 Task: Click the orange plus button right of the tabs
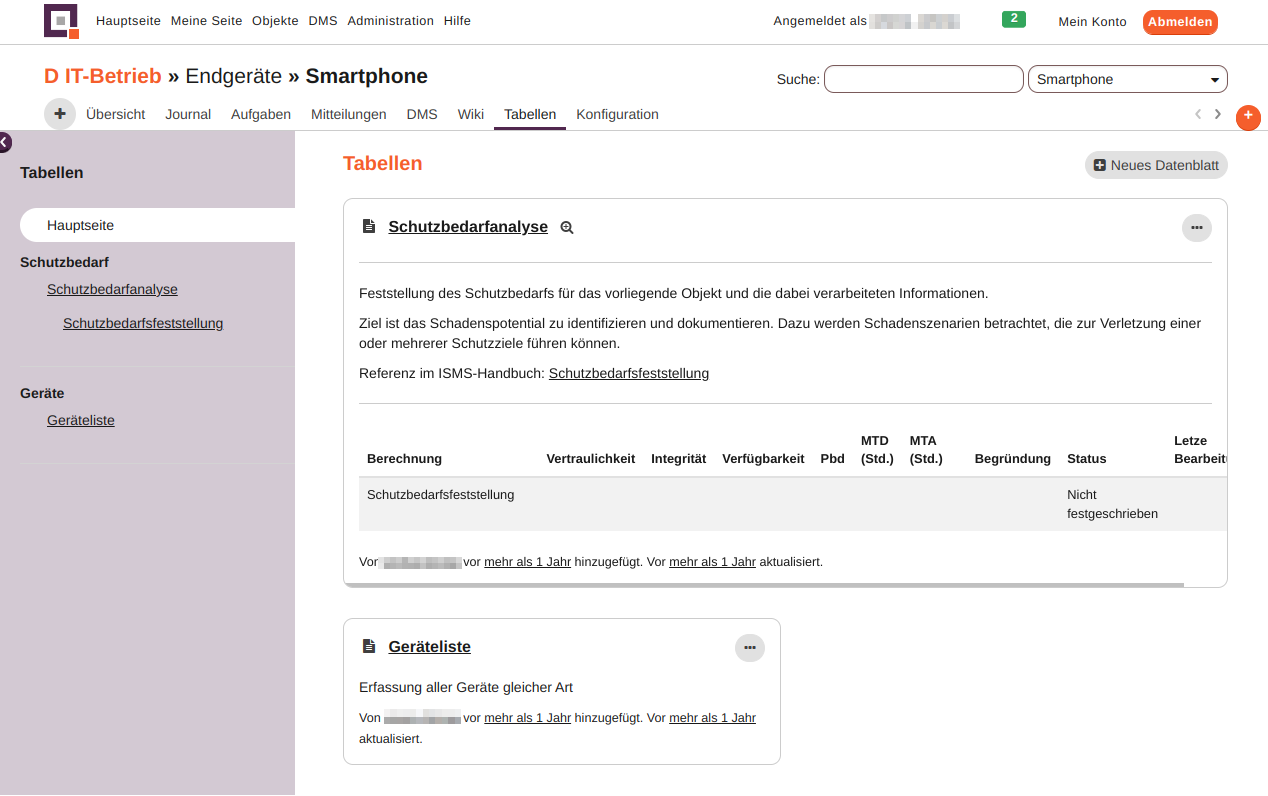click(x=1248, y=117)
